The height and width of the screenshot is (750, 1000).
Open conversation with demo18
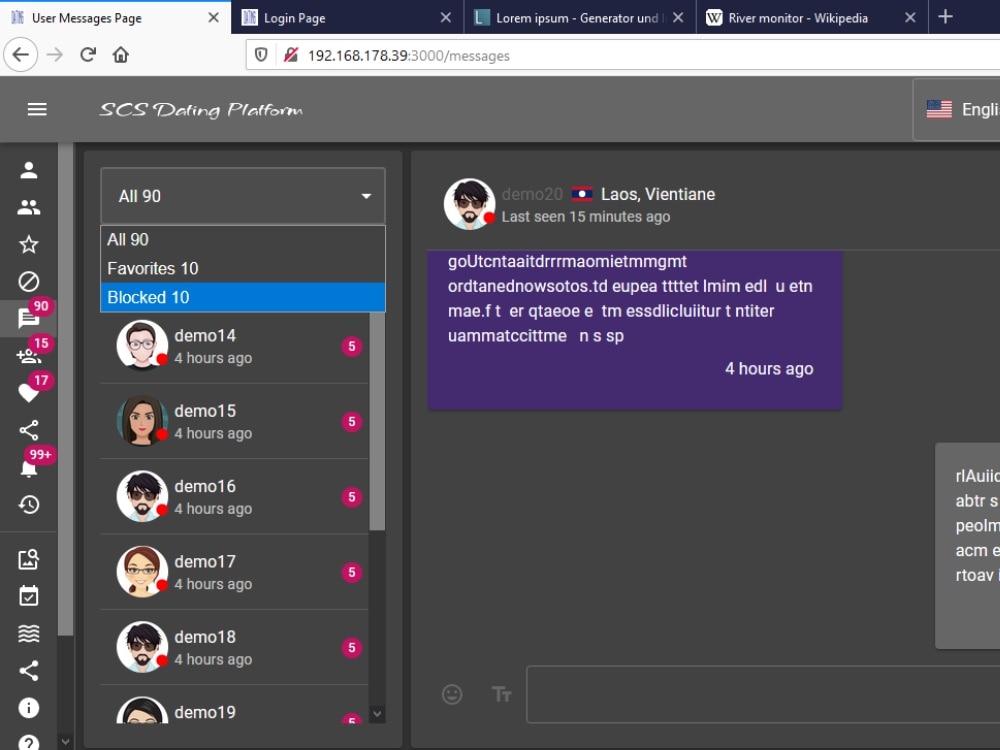click(x=234, y=647)
